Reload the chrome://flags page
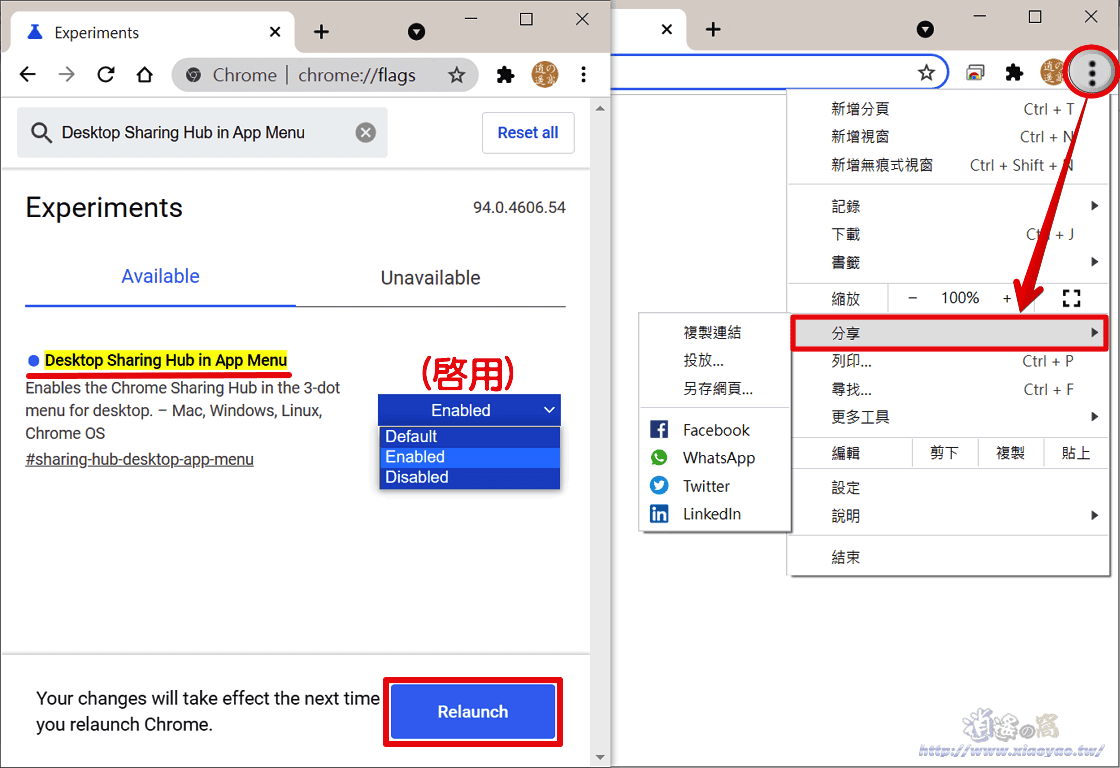 coord(105,74)
